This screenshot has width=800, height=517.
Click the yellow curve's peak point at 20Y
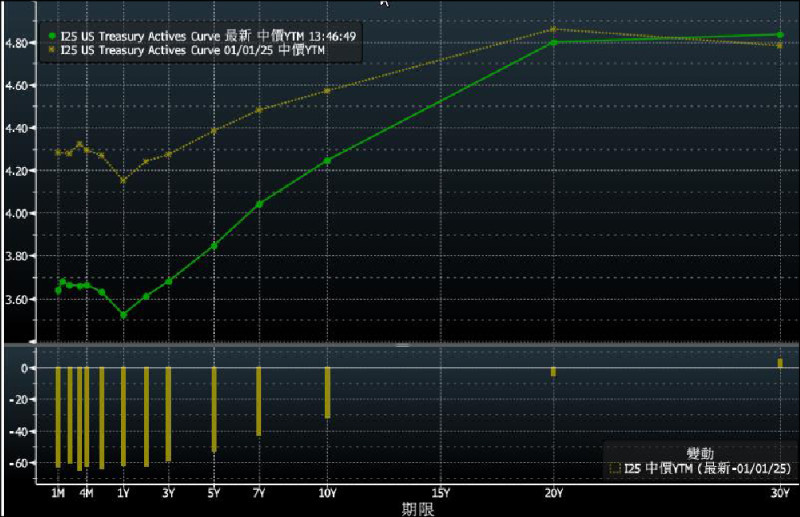(553, 29)
